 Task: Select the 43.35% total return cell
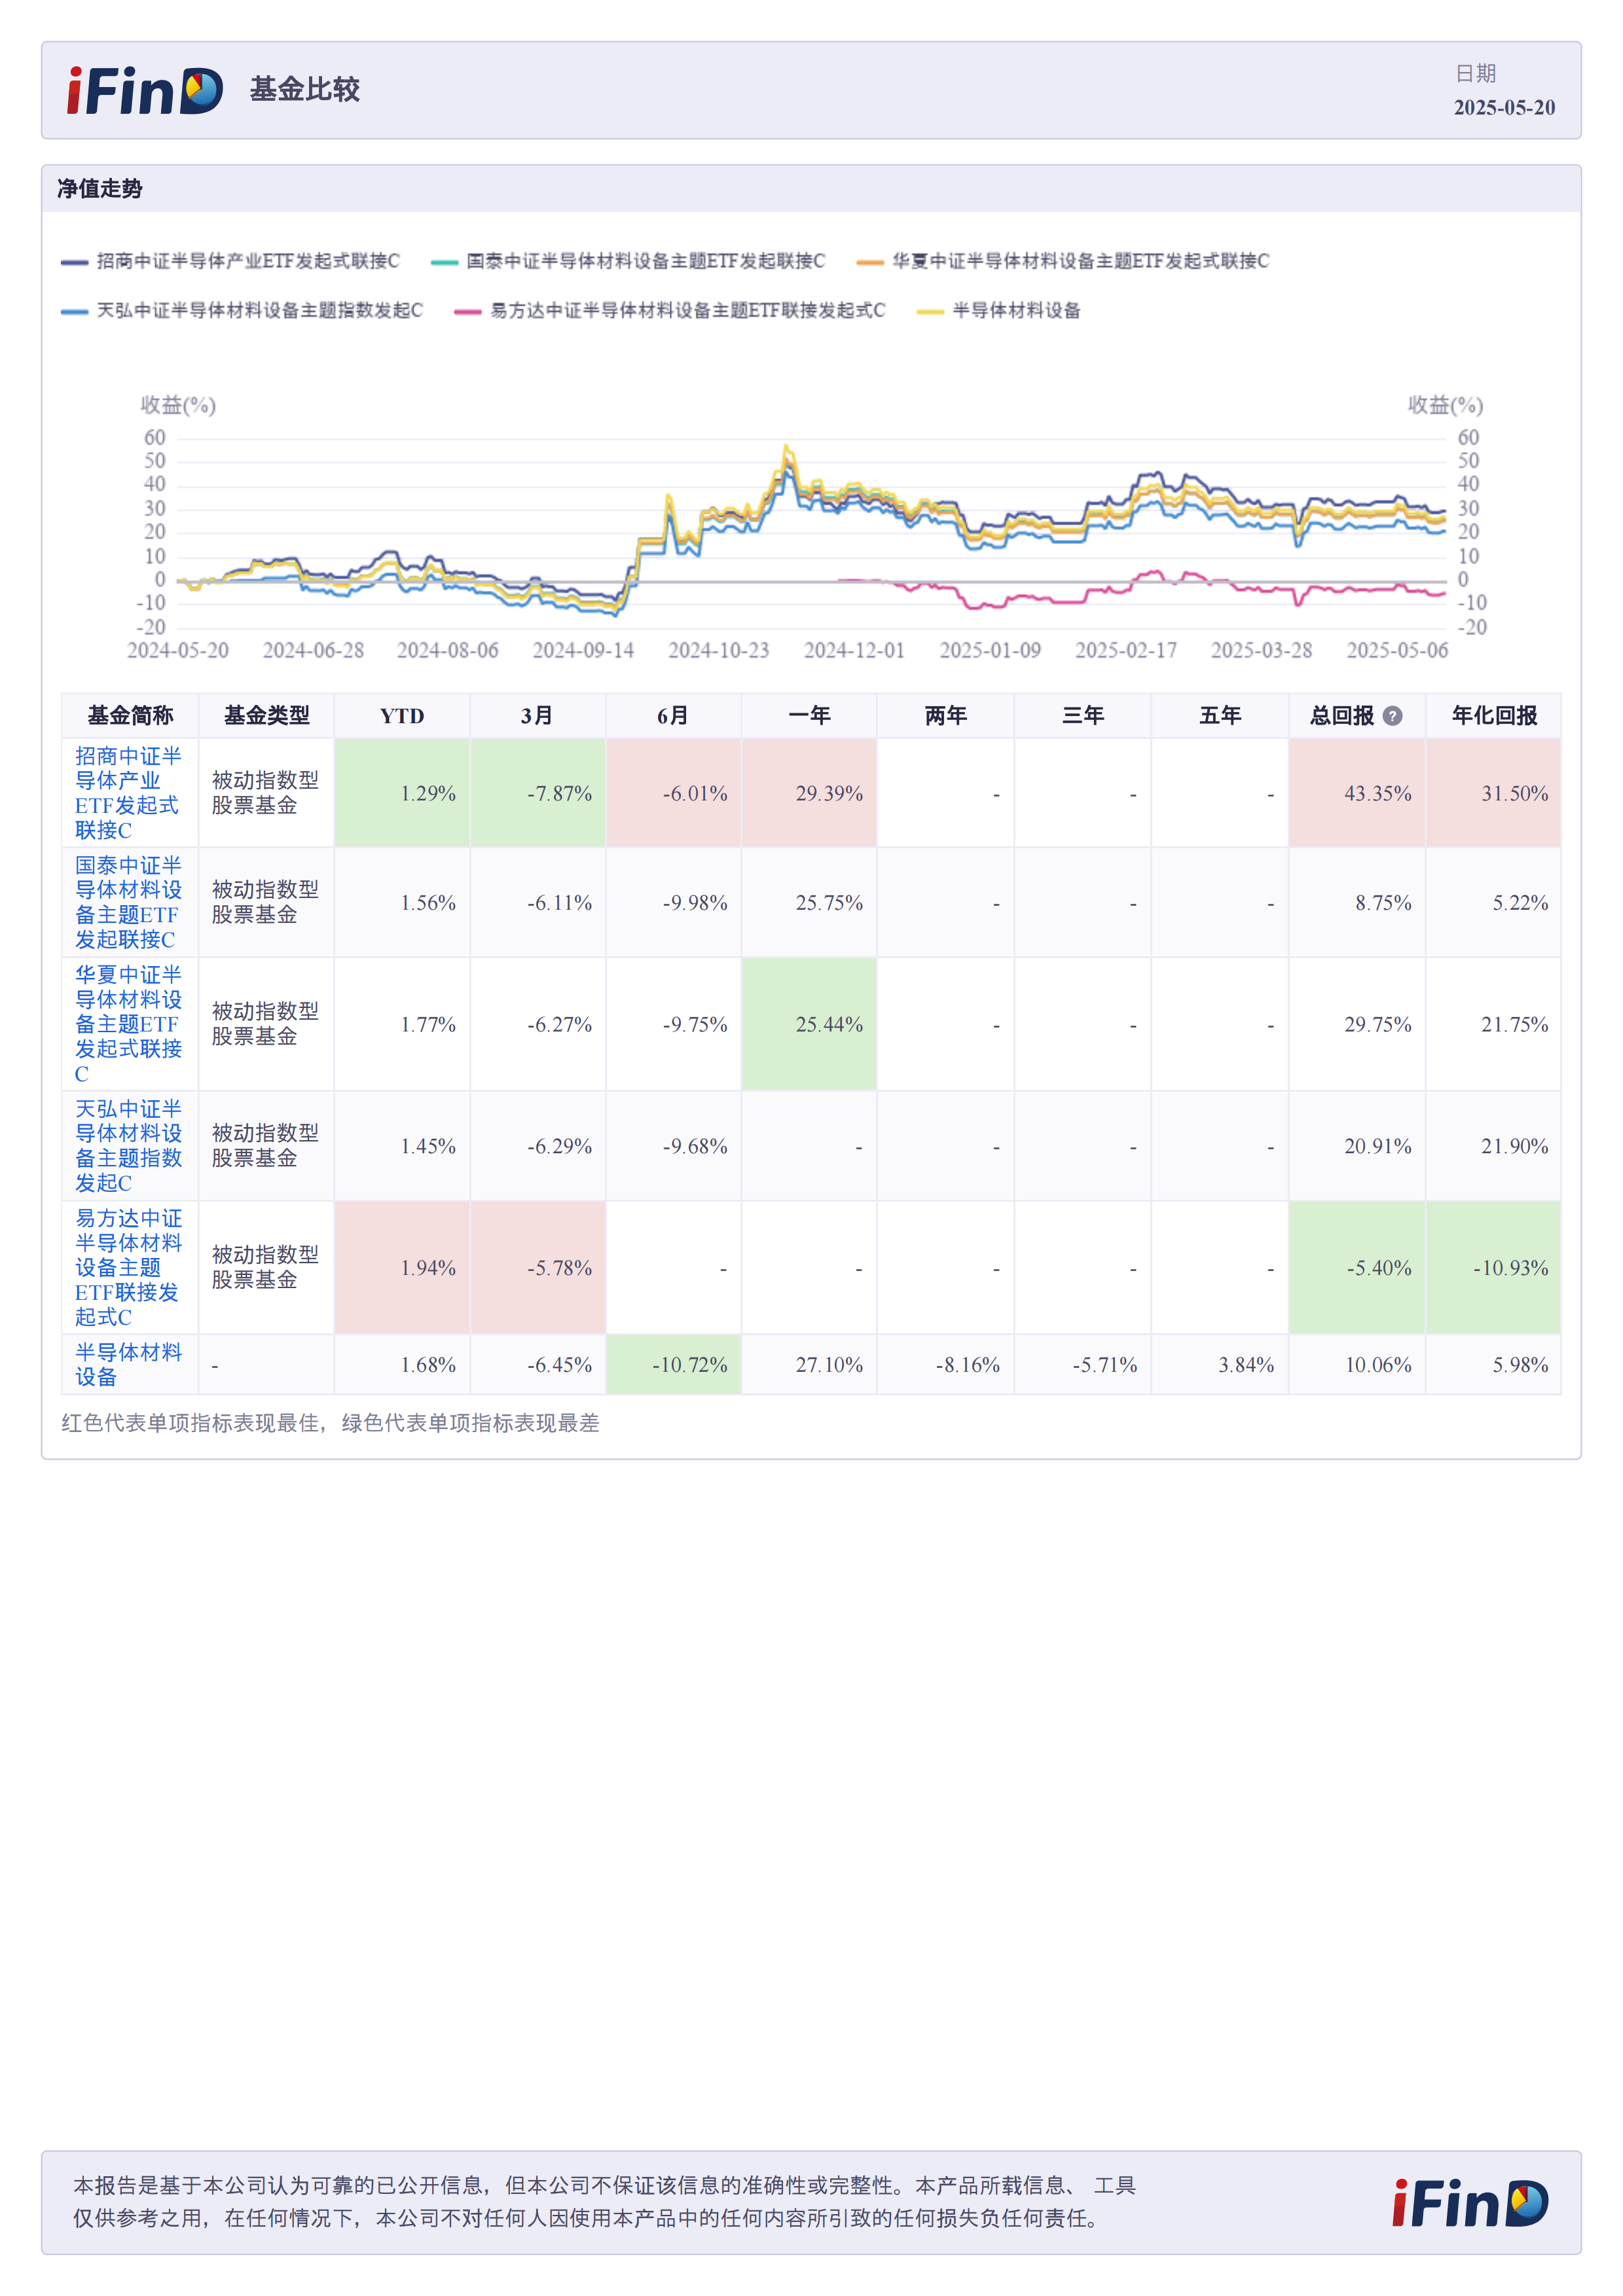click(1357, 793)
